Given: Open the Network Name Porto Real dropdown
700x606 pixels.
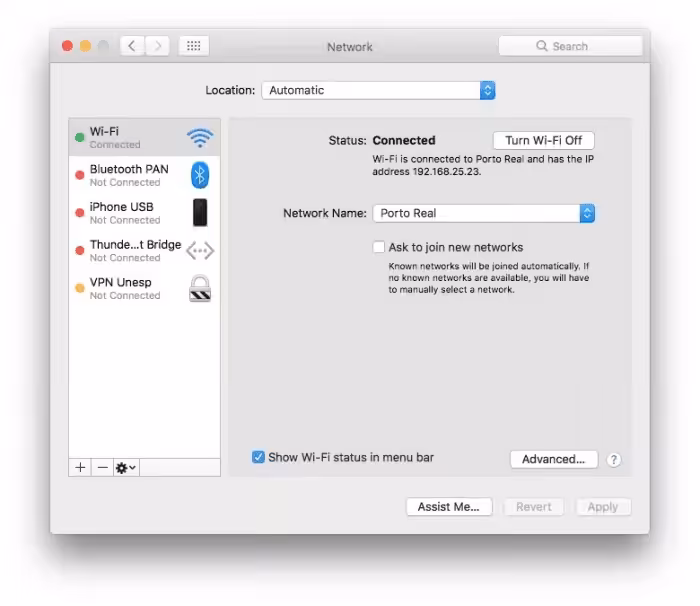Looking at the screenshot, I should [x=483, y=213].
